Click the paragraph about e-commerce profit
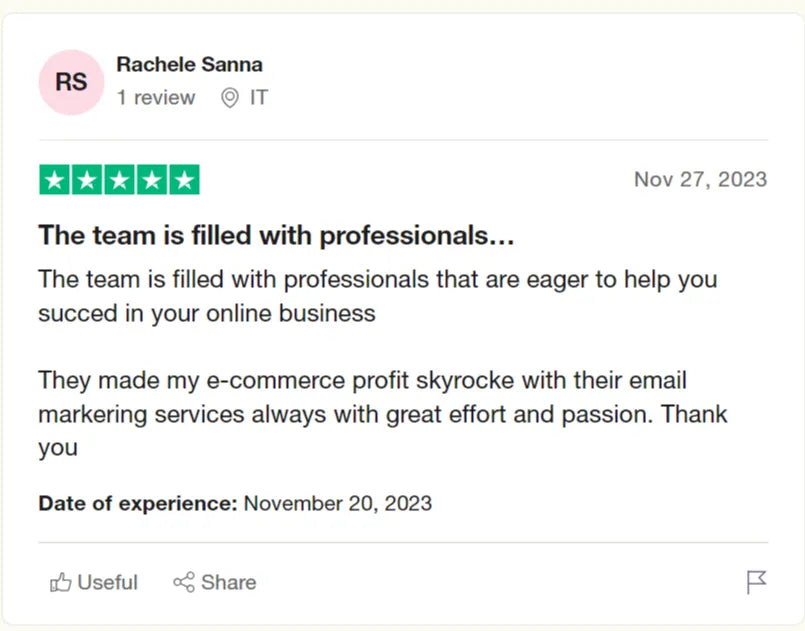Viewport: 805px width, 631px height. pos(382,414)
